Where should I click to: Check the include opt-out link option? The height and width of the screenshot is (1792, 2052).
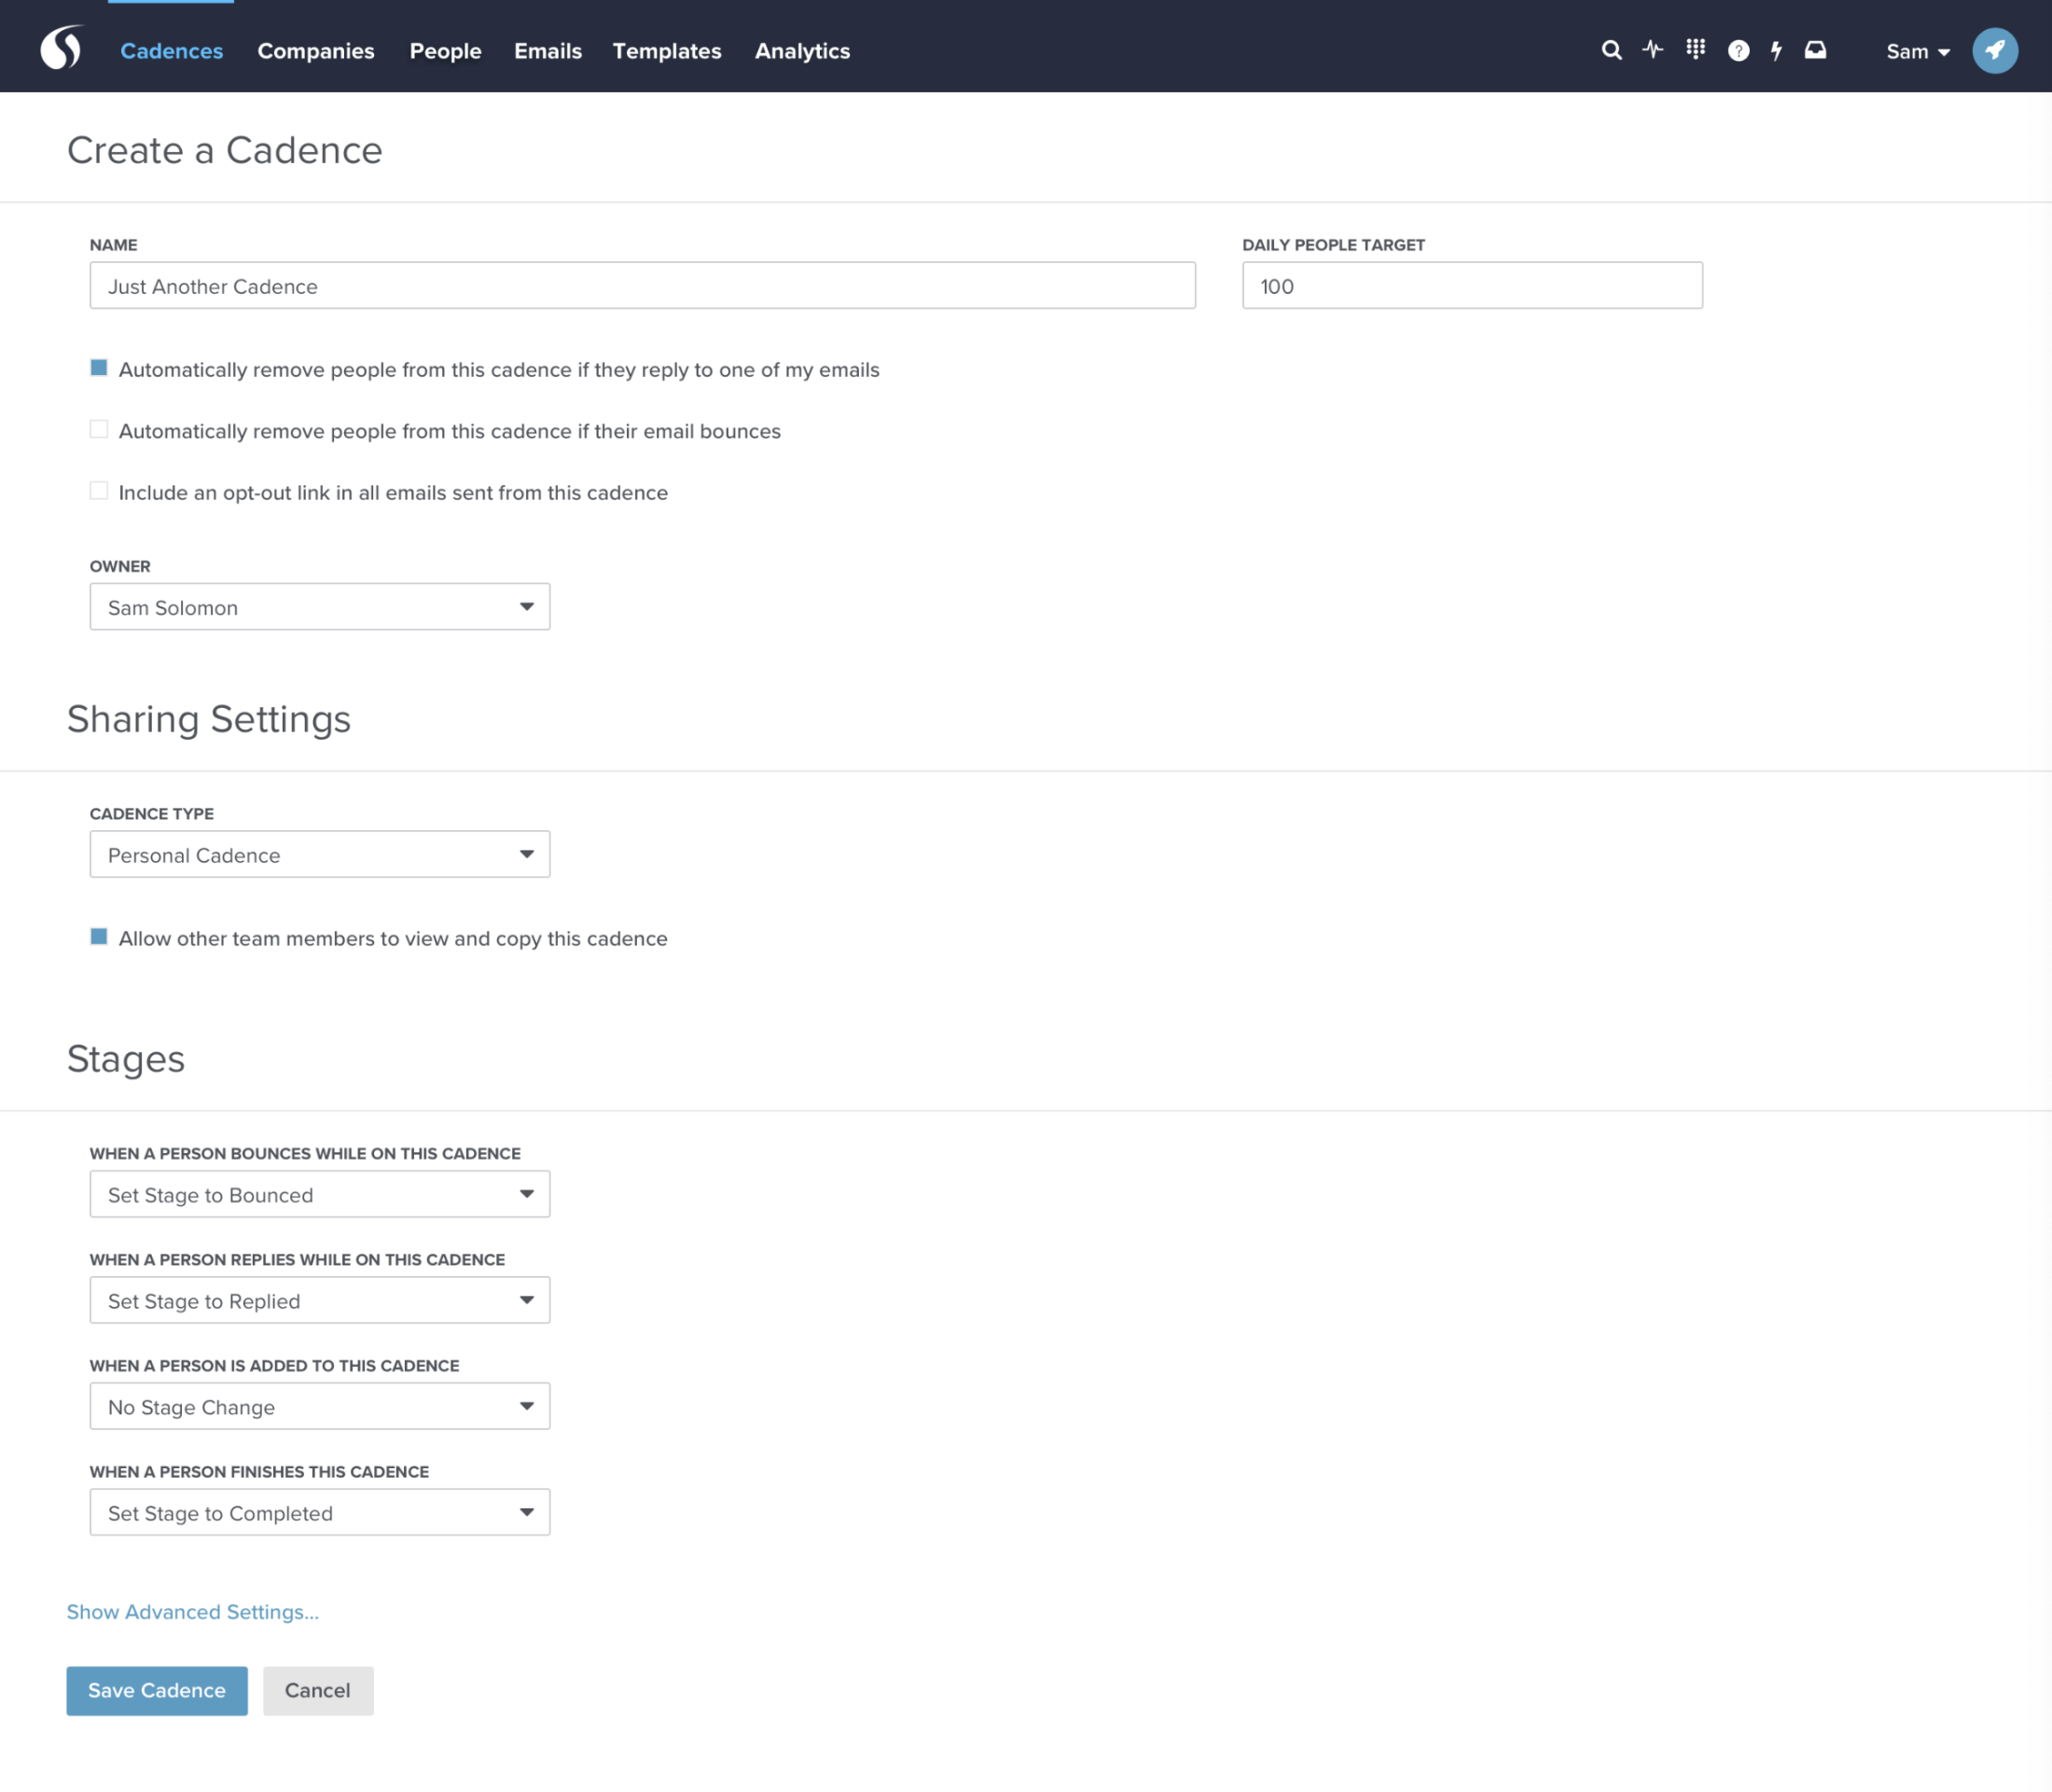point(99,491)
